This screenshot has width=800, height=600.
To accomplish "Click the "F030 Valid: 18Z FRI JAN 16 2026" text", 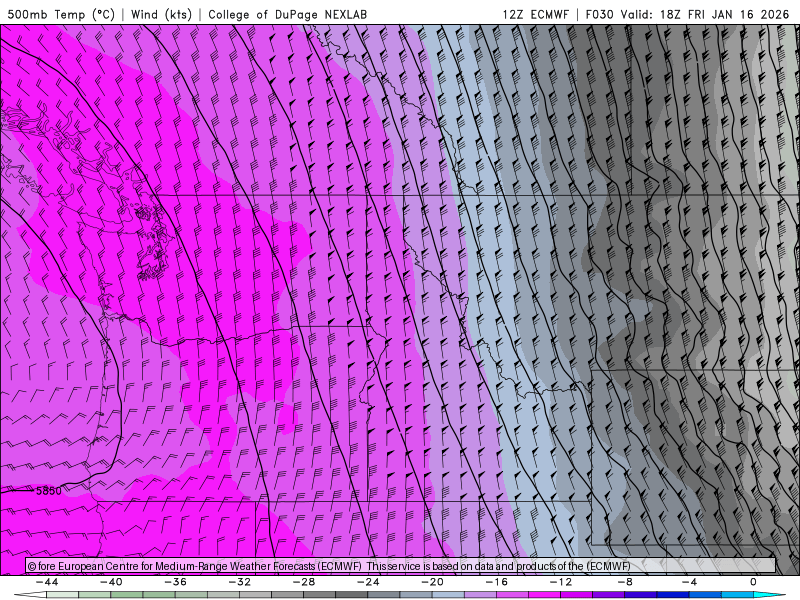I will [687, 14].
